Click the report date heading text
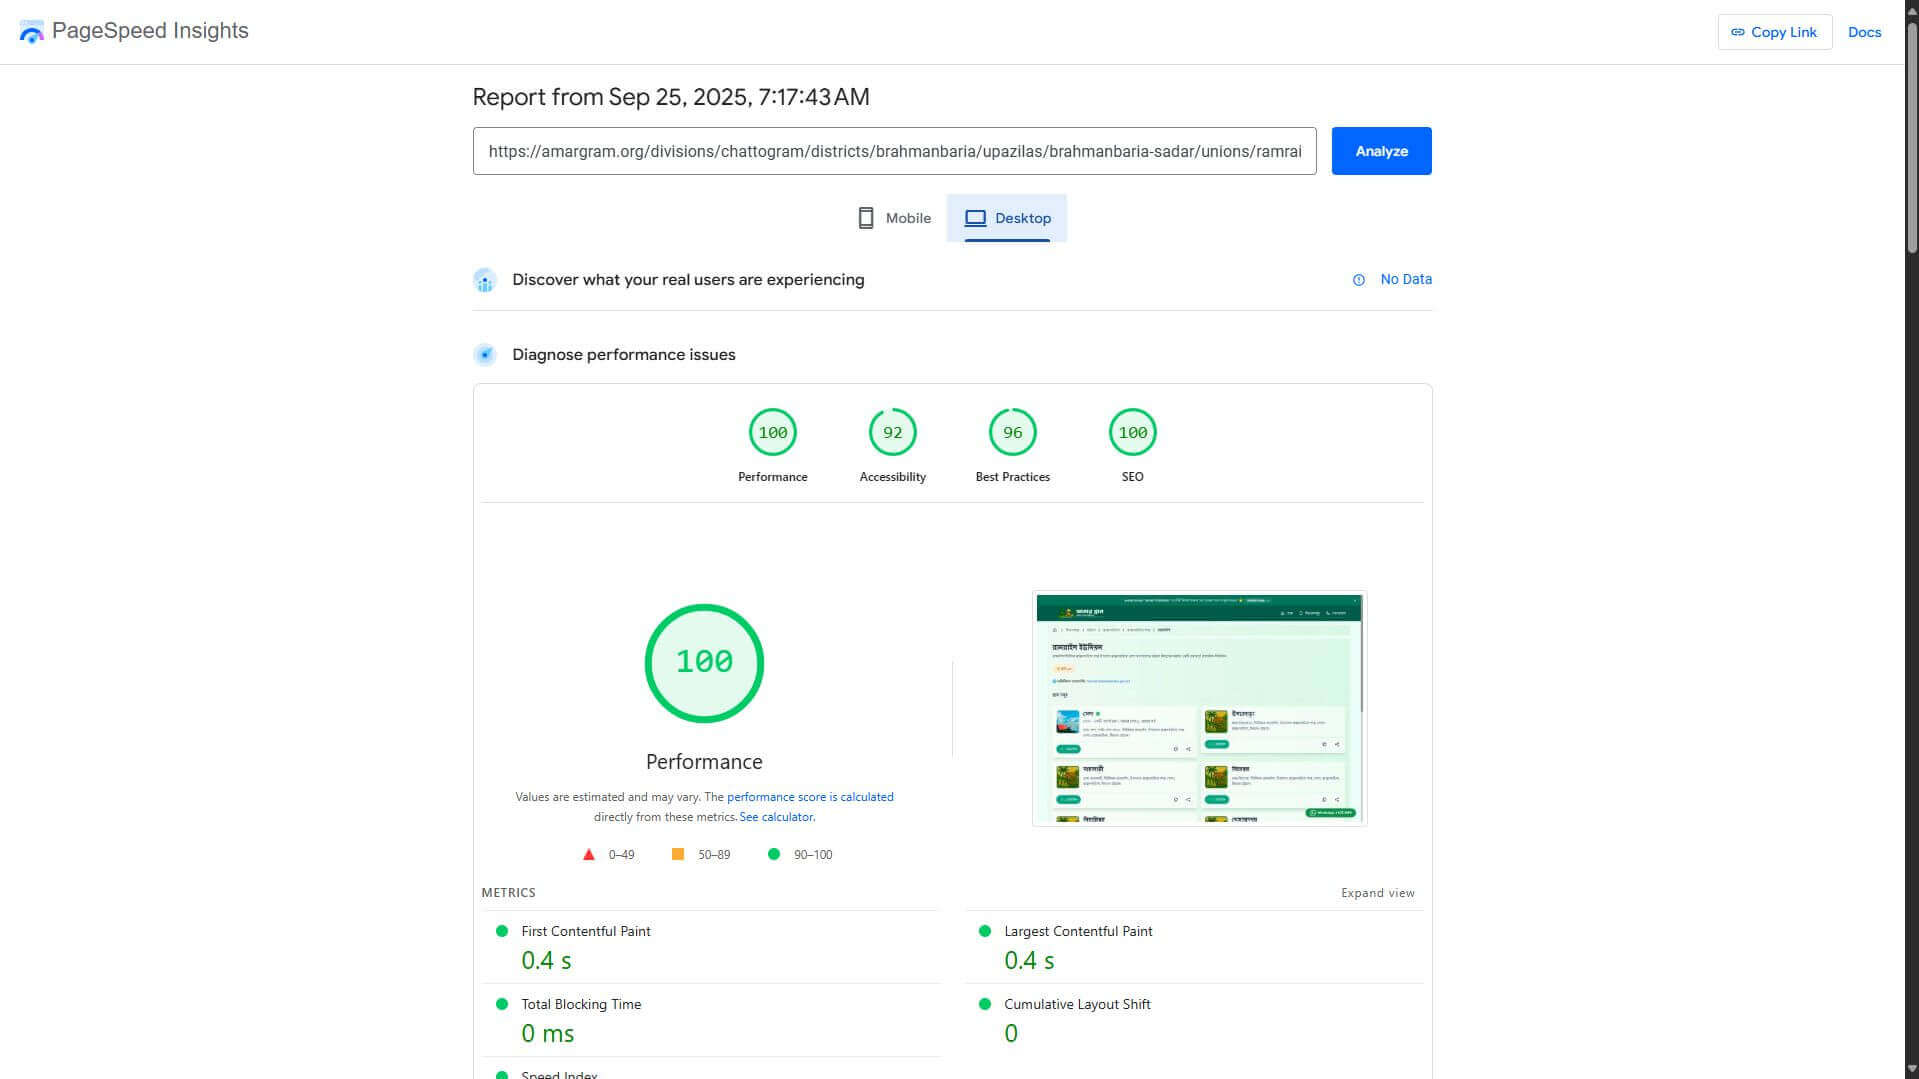 click(671, 97)
